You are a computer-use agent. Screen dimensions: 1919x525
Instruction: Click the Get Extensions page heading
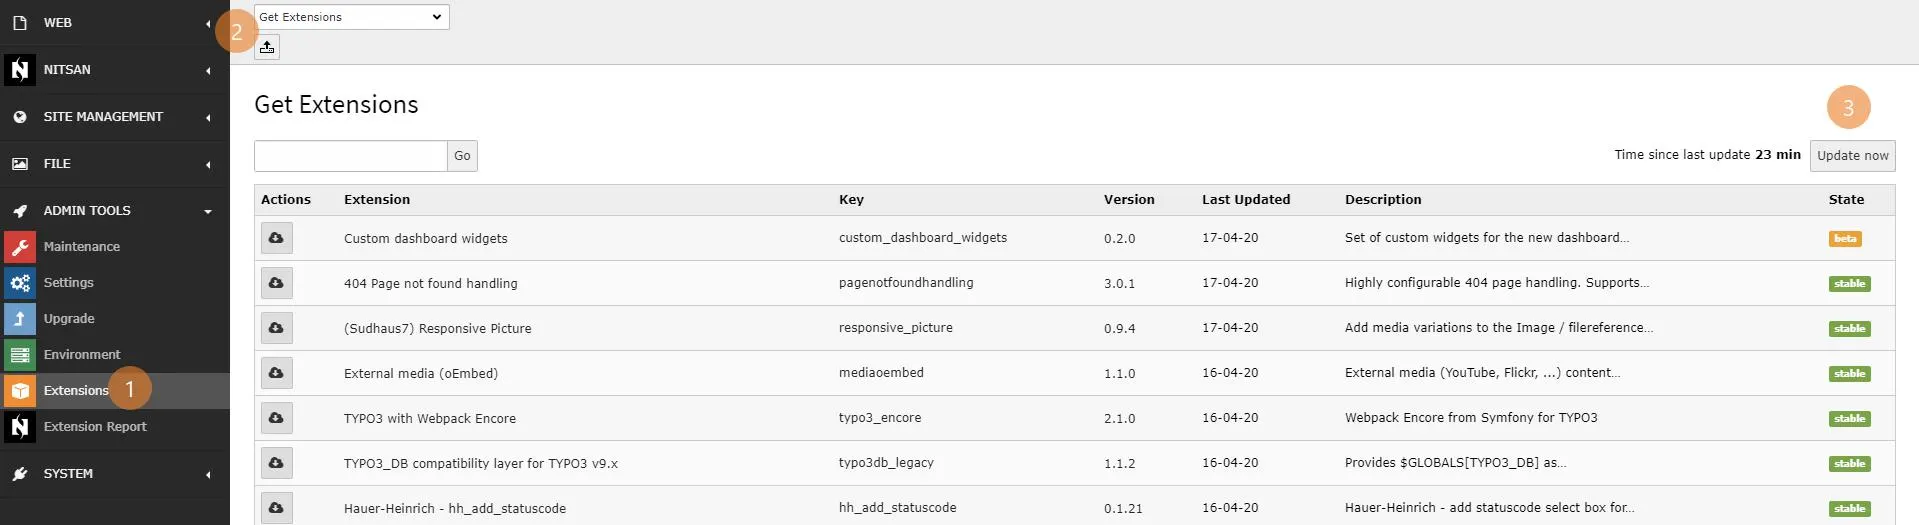pyautogui.click(x=336, y=105)
